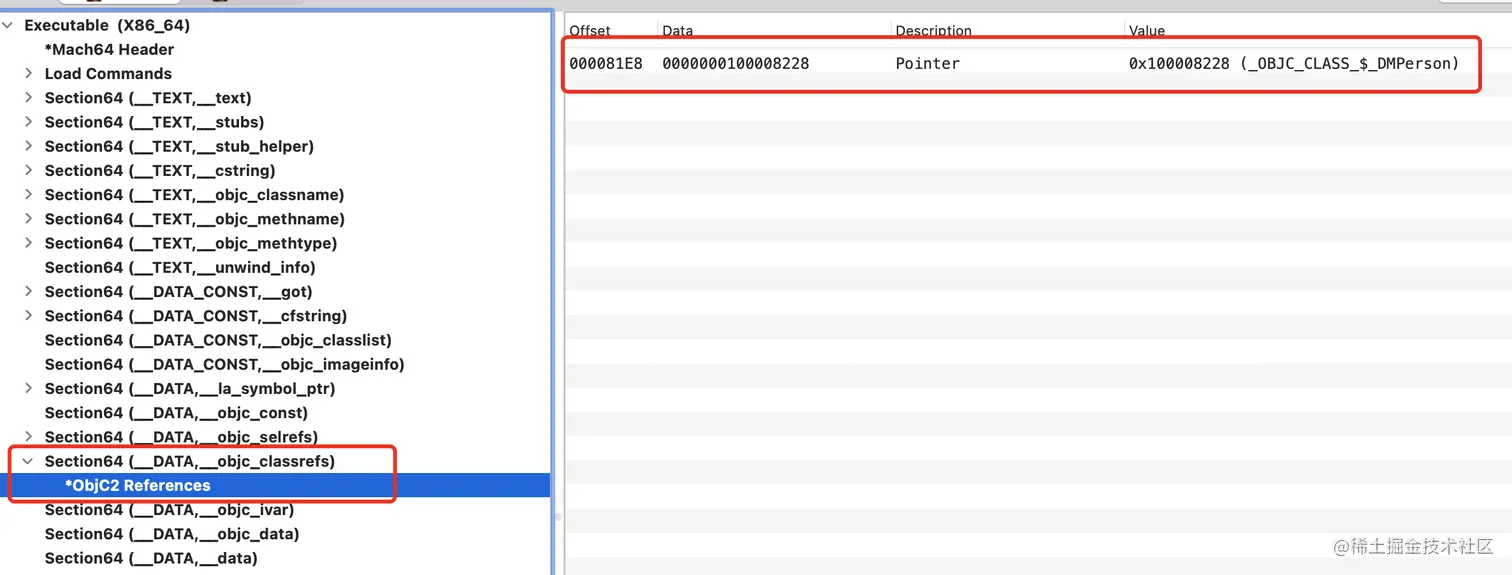
Task: Expand Section64 (__TEXT,__stubs) chevron
Action: (x=29, y=122)
